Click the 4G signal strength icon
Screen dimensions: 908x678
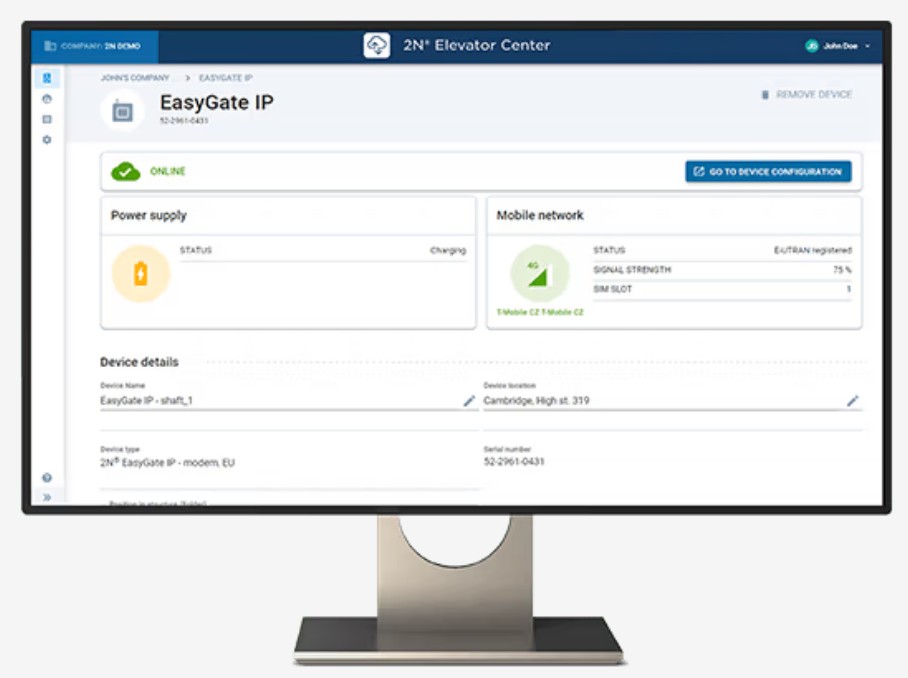point(540,273)
